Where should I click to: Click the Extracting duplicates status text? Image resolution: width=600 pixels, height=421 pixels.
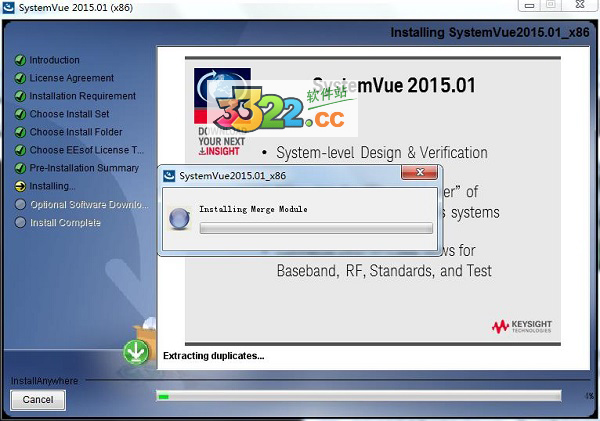[x=213, y=355]
